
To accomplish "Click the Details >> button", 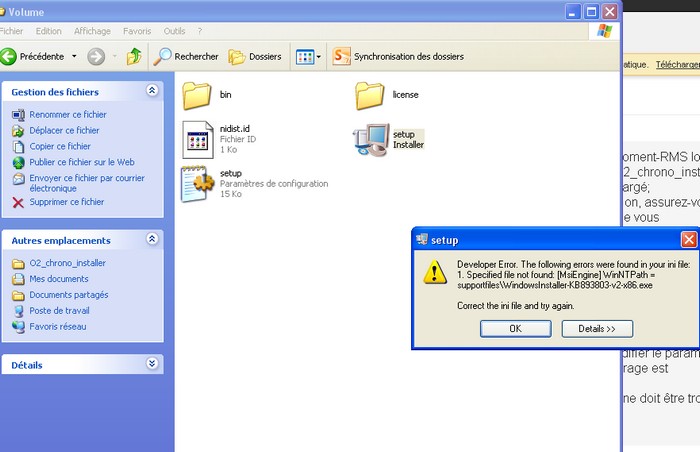I will click(x=597, y=328).
